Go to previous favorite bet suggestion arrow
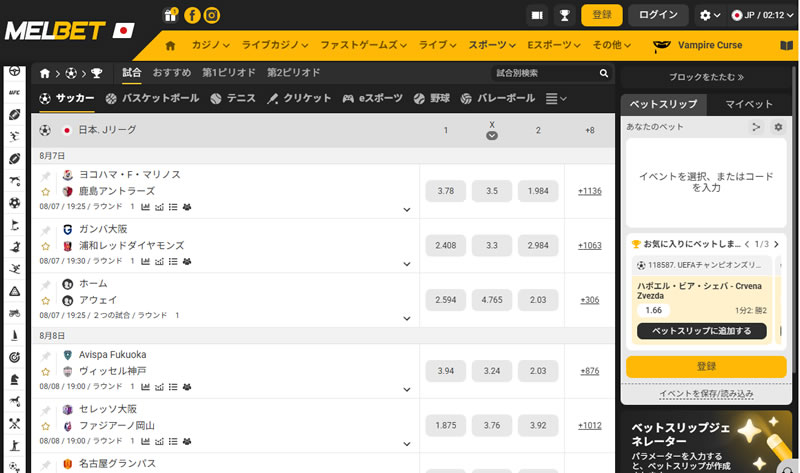 coord(747,244)
